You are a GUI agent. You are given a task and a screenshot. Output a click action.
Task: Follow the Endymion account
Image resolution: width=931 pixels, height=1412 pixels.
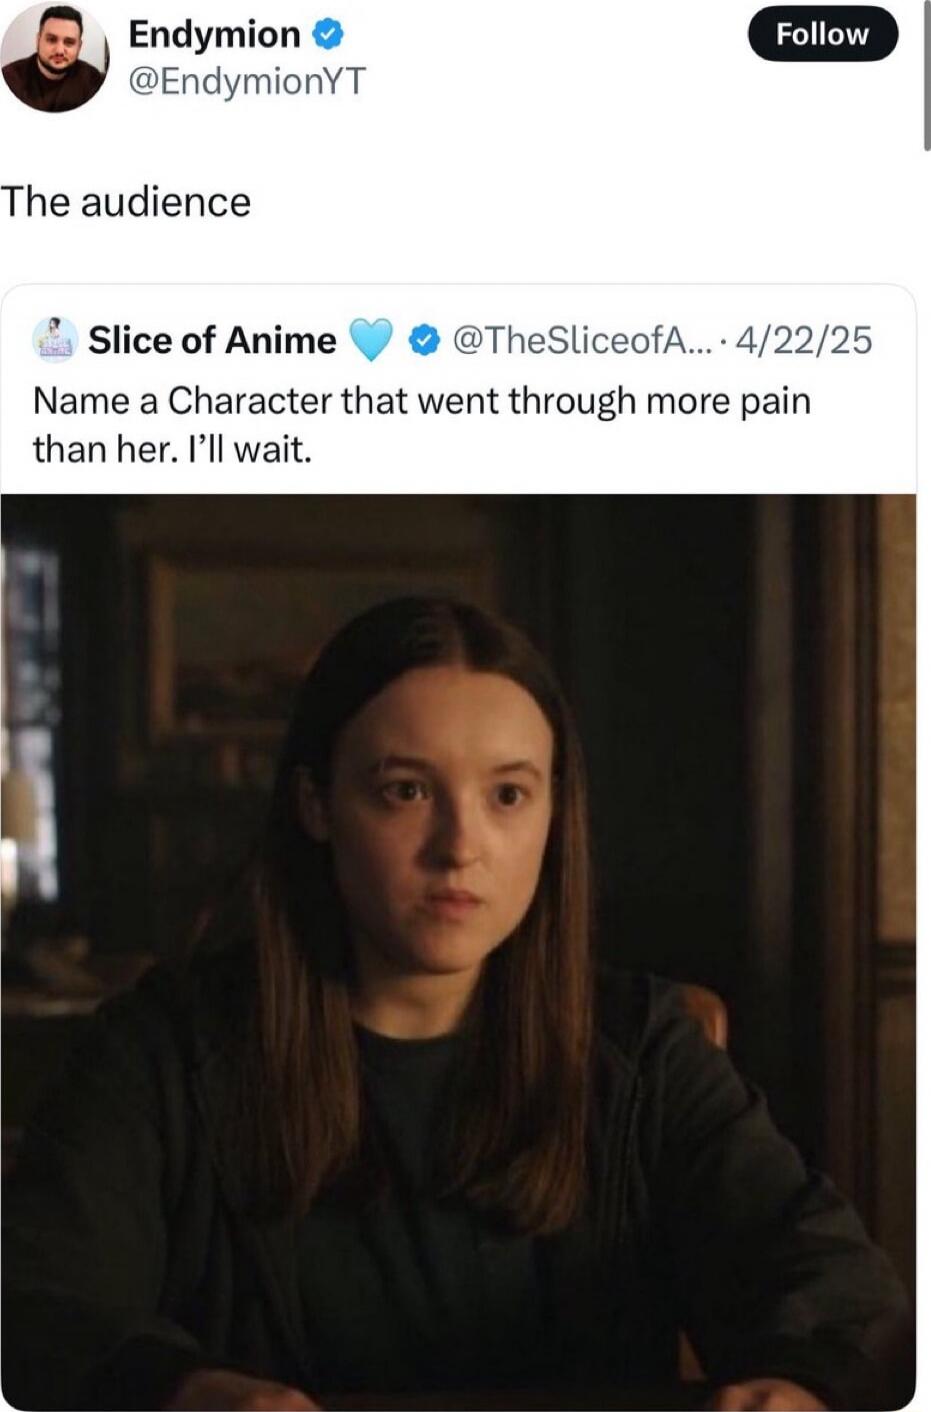[822, 34]
